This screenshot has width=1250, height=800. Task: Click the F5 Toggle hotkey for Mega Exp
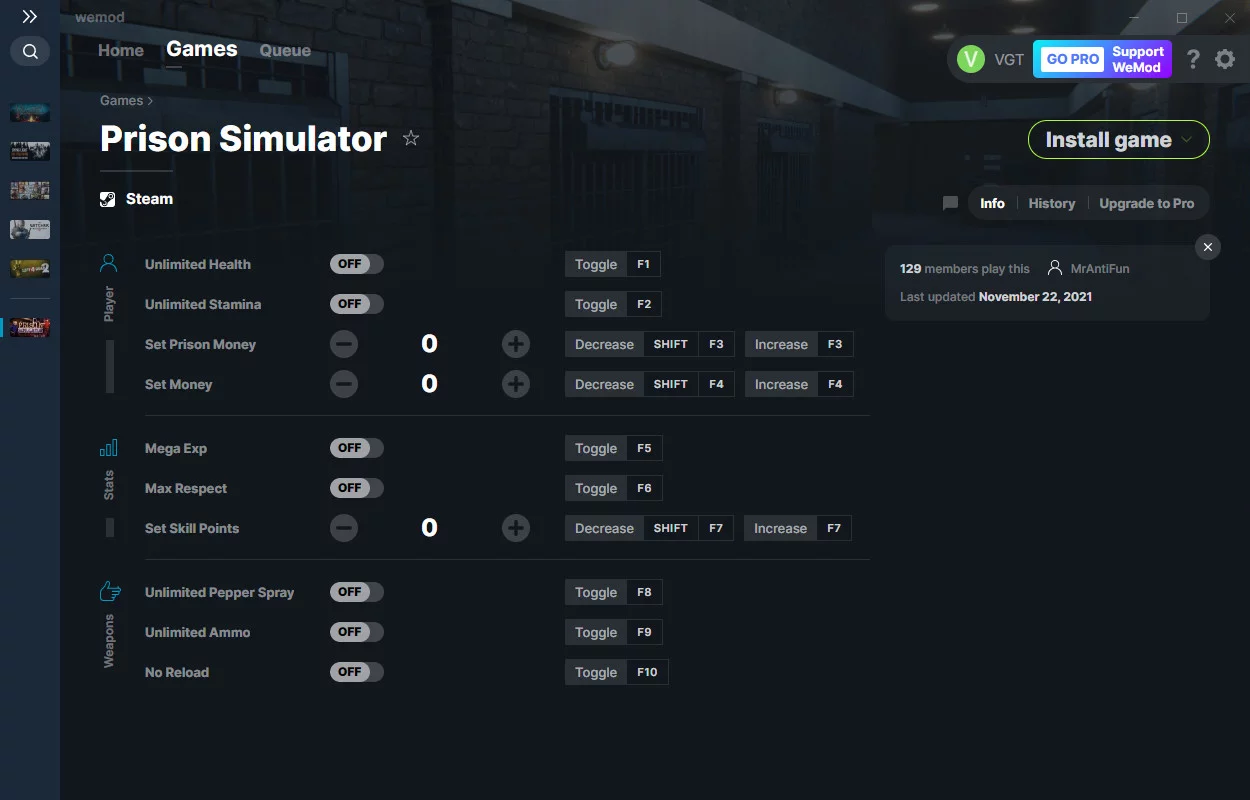[x=613, y=448]
